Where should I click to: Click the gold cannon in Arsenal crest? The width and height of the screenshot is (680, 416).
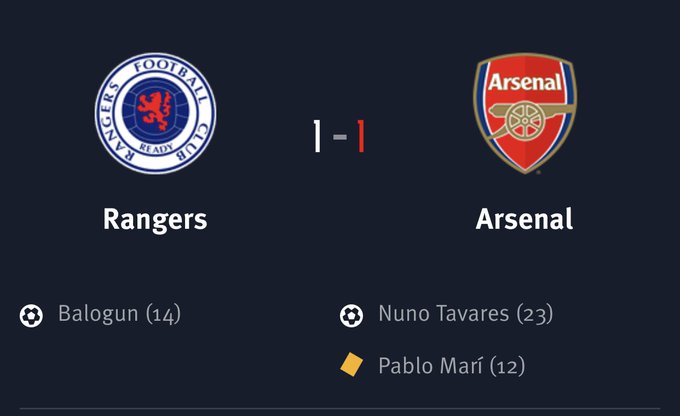coord(527,119)
